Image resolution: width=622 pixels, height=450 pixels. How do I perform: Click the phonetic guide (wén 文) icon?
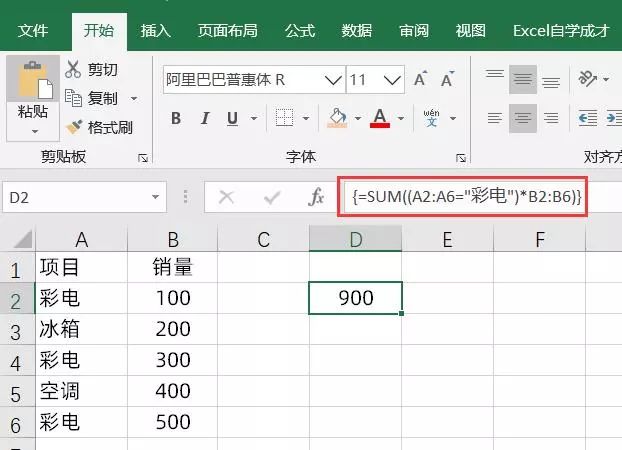pyautogui.click(x=432, y=118)
